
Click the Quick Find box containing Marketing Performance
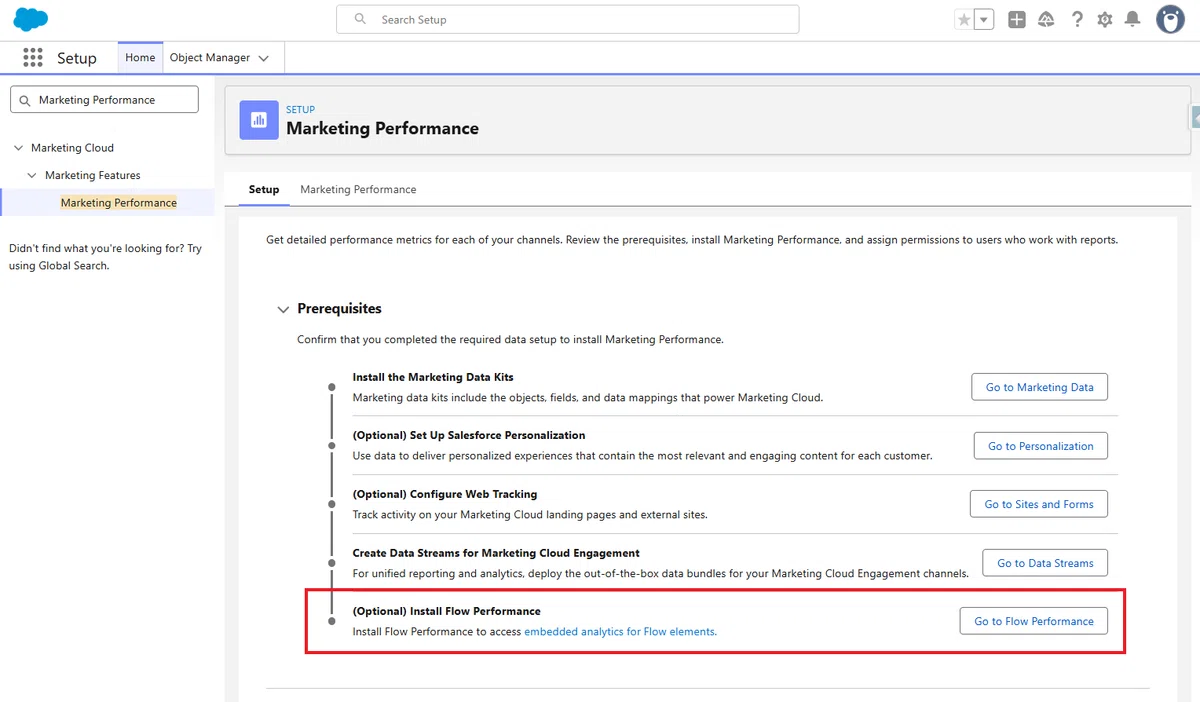click(104, 100)
